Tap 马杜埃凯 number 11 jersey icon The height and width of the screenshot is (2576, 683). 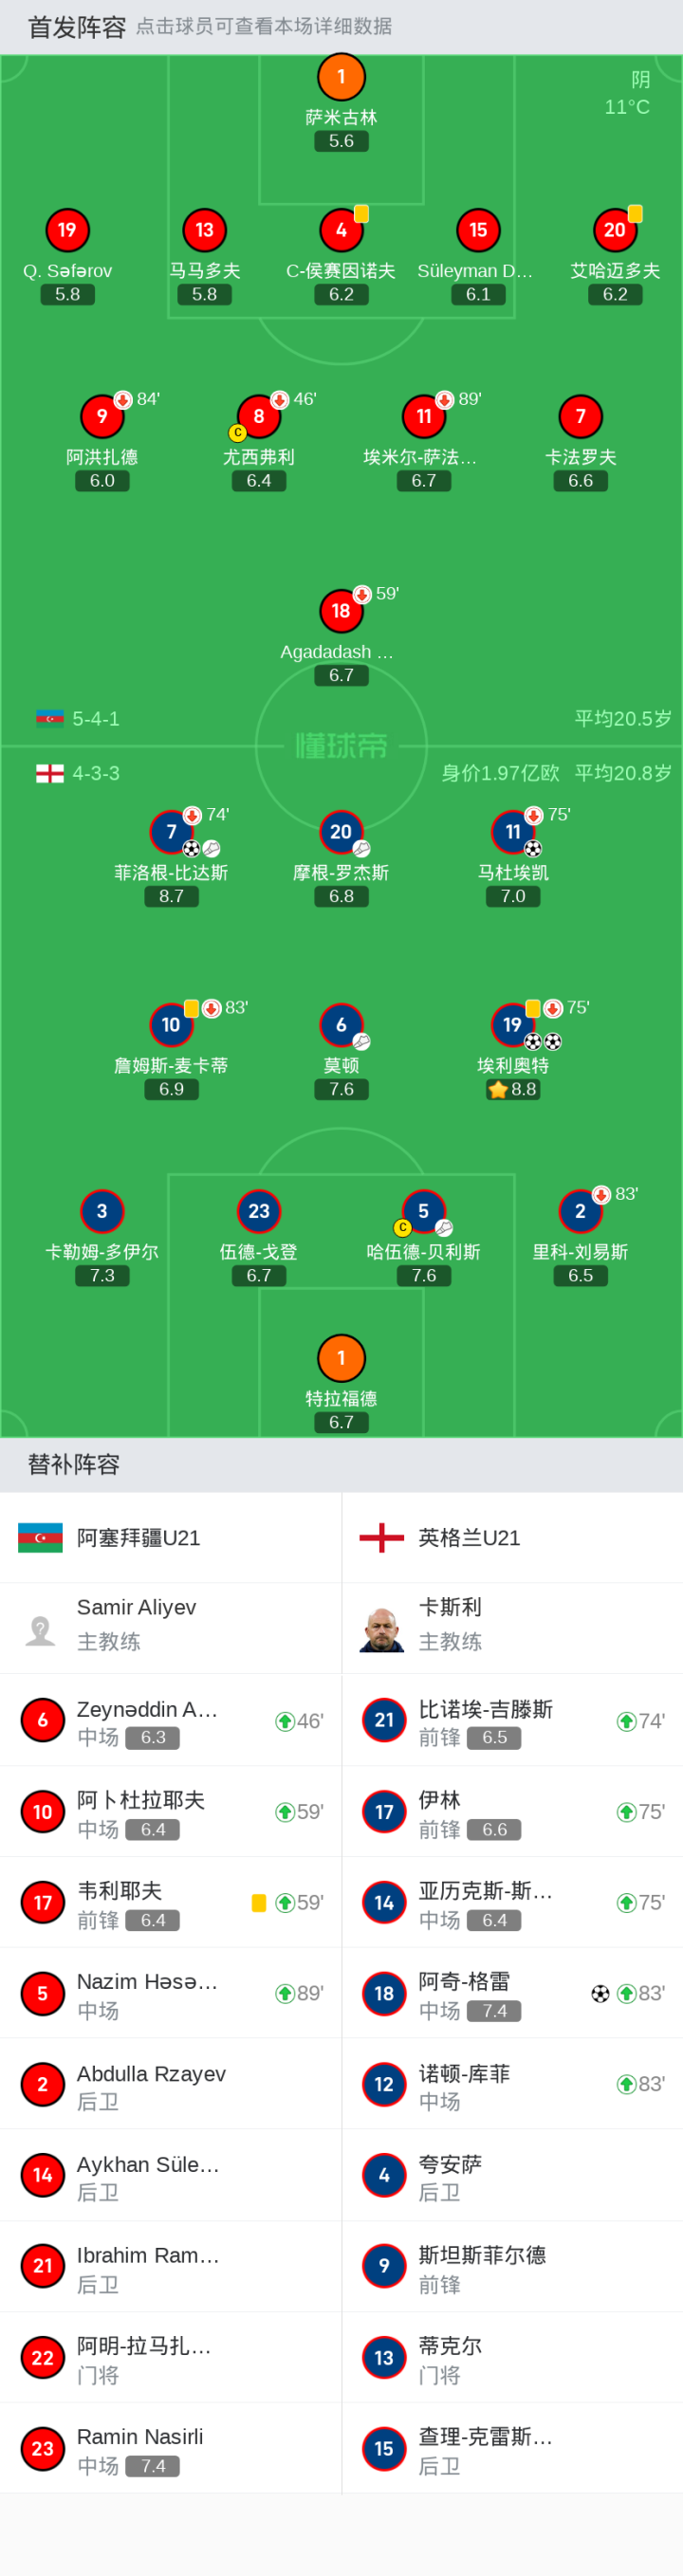tap(512, 832)
